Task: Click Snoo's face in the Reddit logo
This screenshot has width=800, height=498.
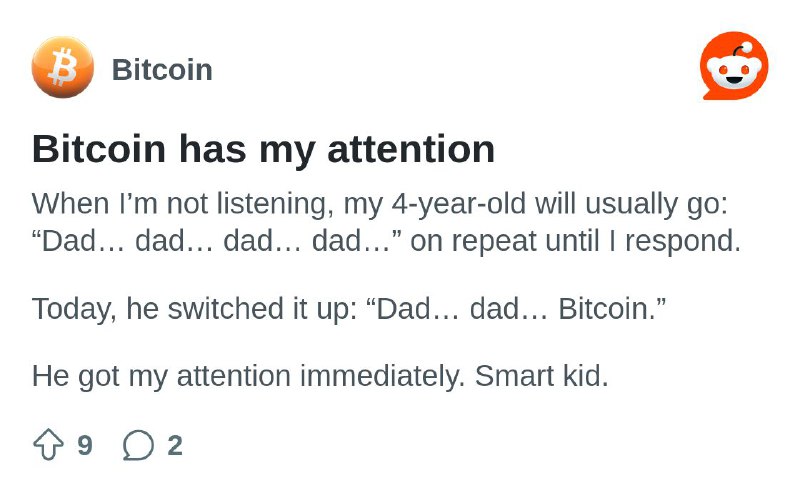Action: (x=734, y=72)
